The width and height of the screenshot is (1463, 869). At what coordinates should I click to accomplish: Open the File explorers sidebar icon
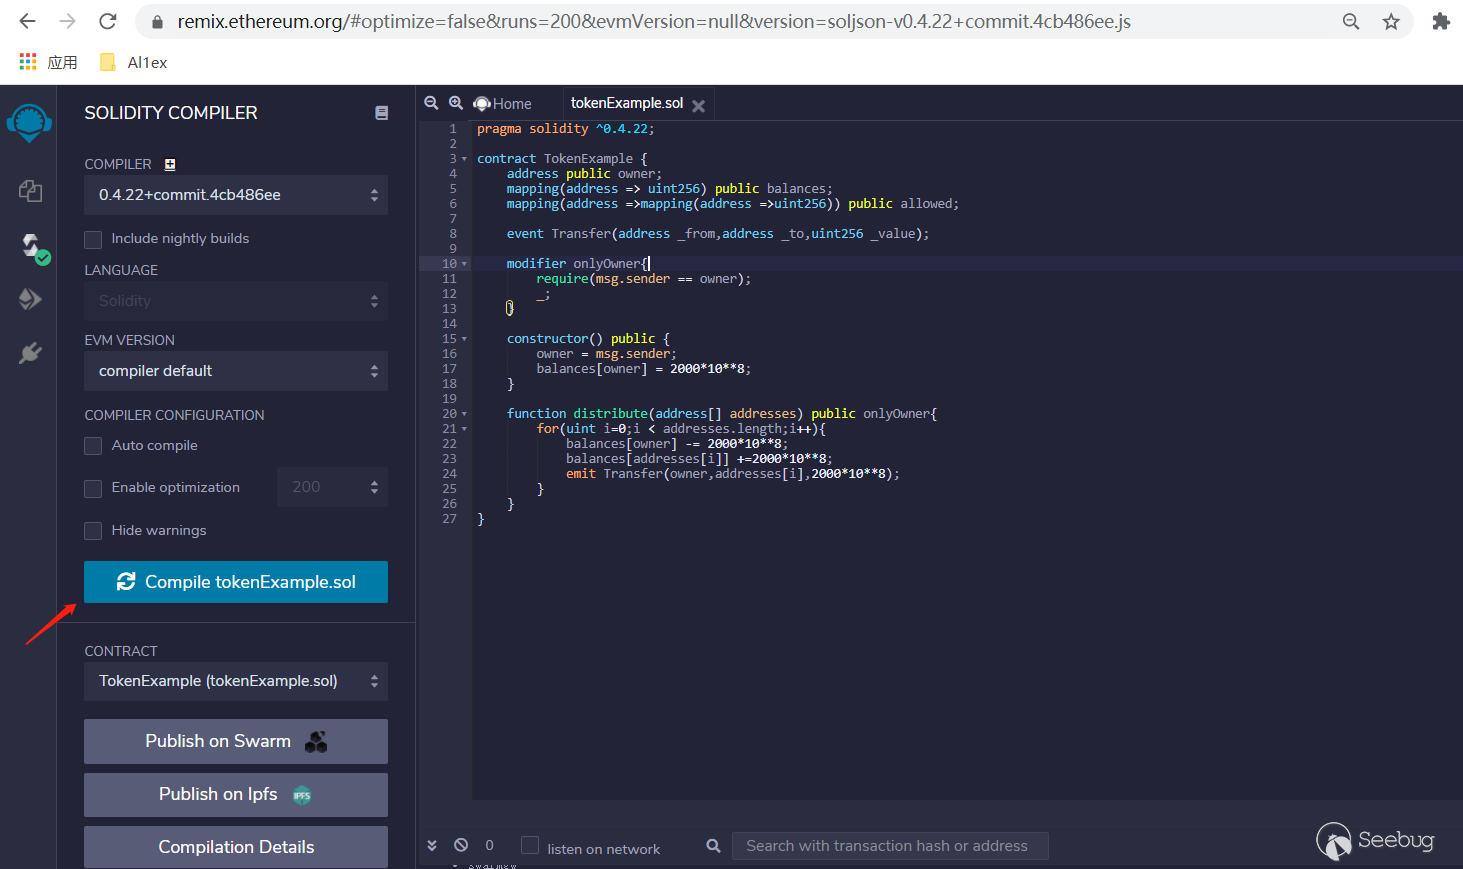click(30, 191)
